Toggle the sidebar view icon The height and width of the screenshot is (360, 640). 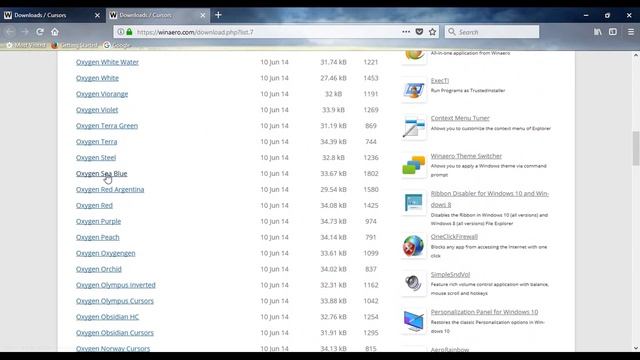tap(613, 32)
